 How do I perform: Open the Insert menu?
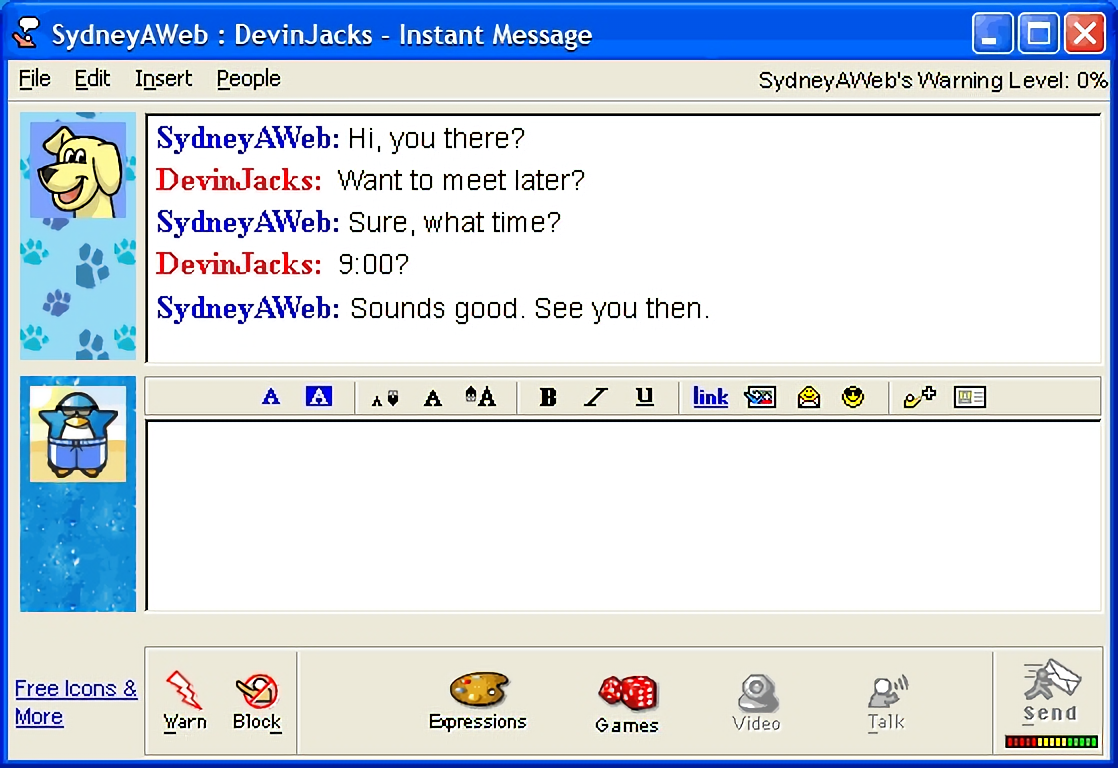163,78
